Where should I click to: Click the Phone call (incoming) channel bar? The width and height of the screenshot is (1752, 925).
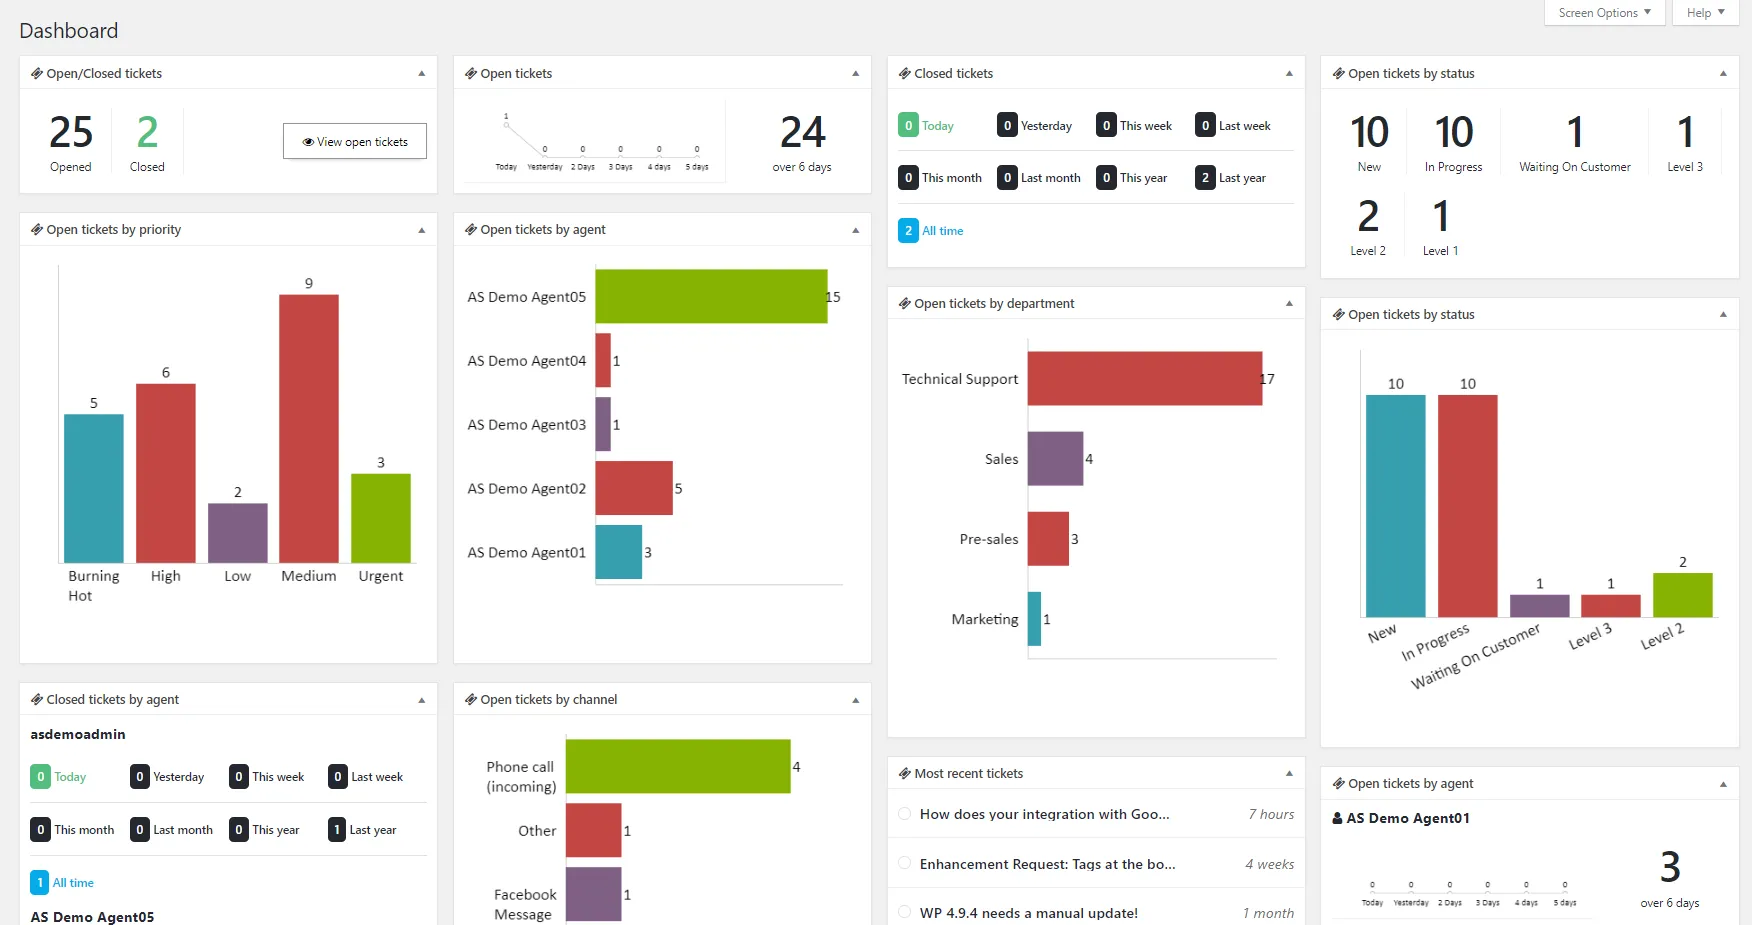click(x=678, y=766)
